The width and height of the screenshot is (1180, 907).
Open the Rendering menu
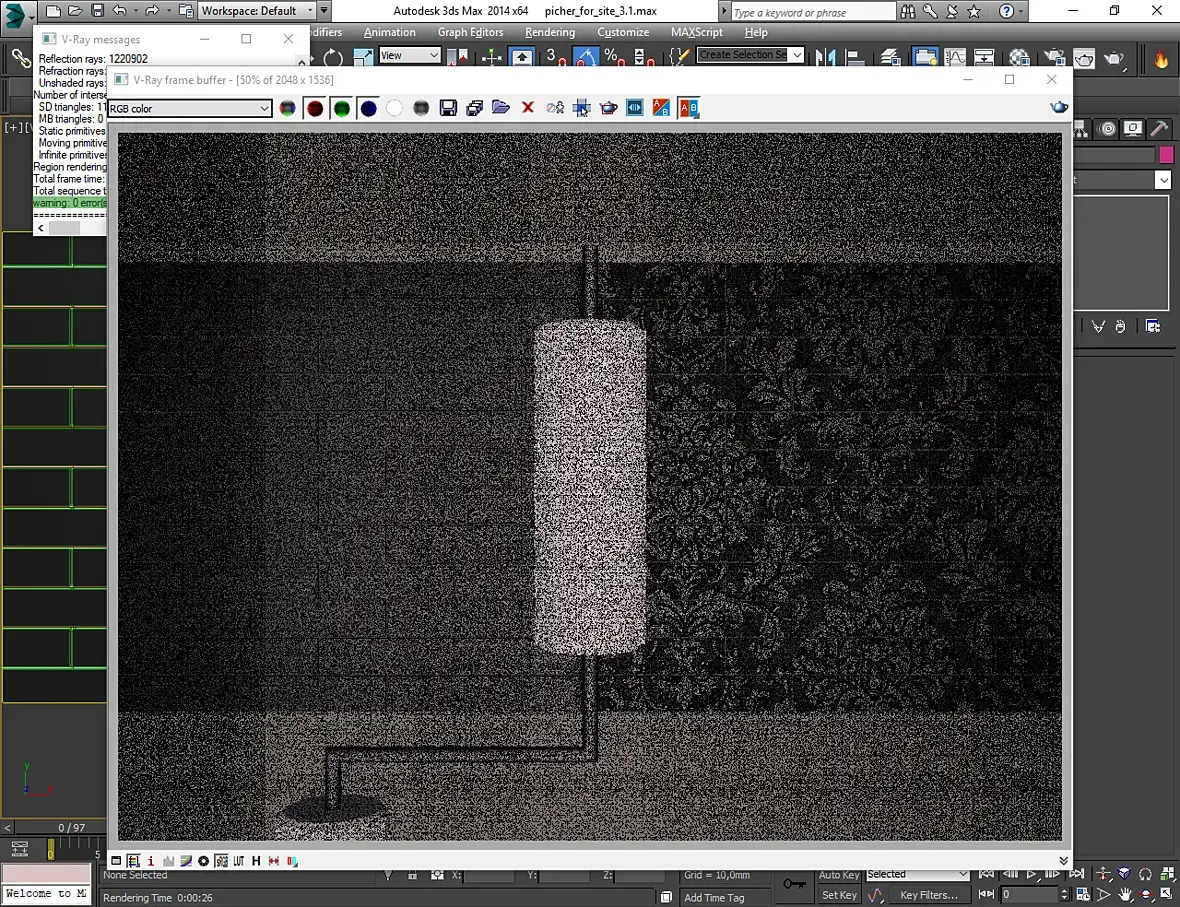tap(549, 32)
